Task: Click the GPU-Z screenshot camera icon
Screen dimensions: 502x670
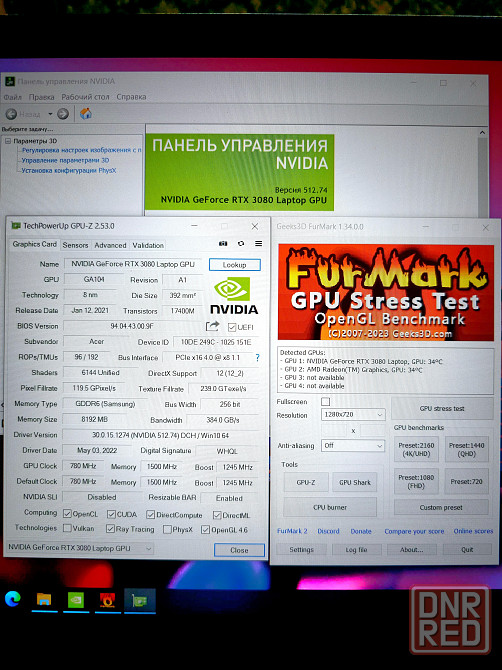Action: (223, 244)
